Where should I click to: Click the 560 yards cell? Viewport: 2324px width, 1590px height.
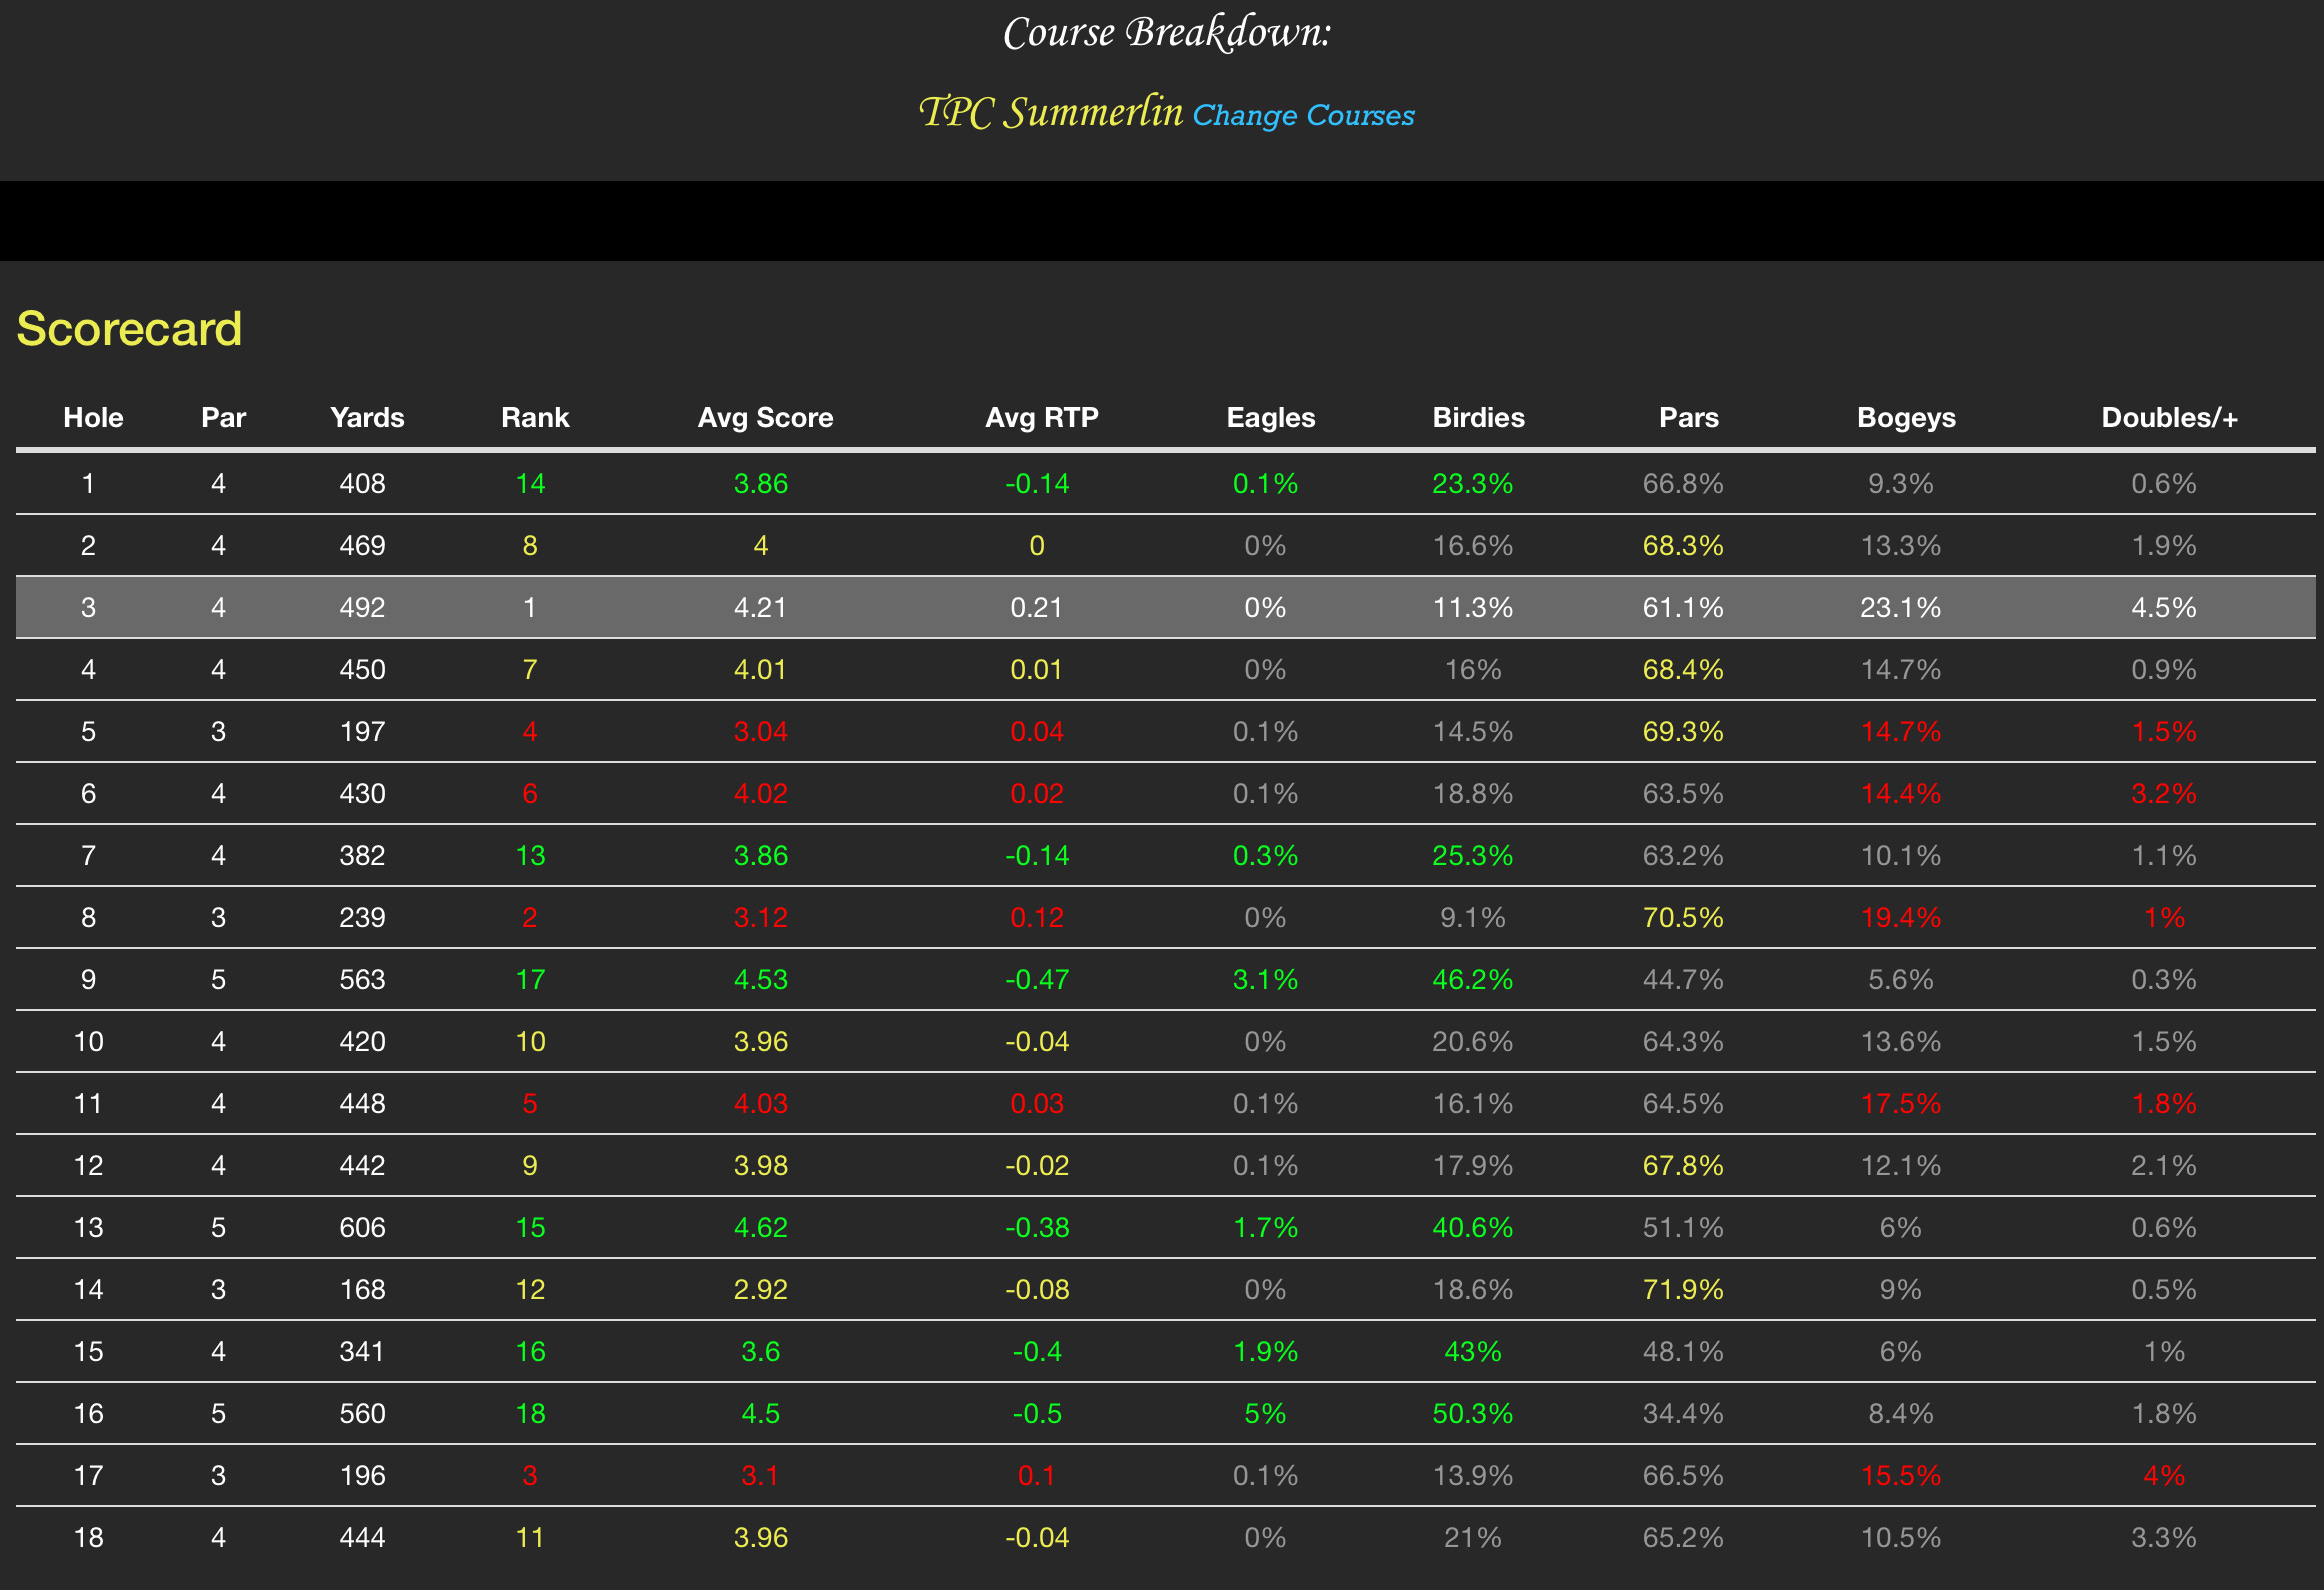(x=362, y=1413)
